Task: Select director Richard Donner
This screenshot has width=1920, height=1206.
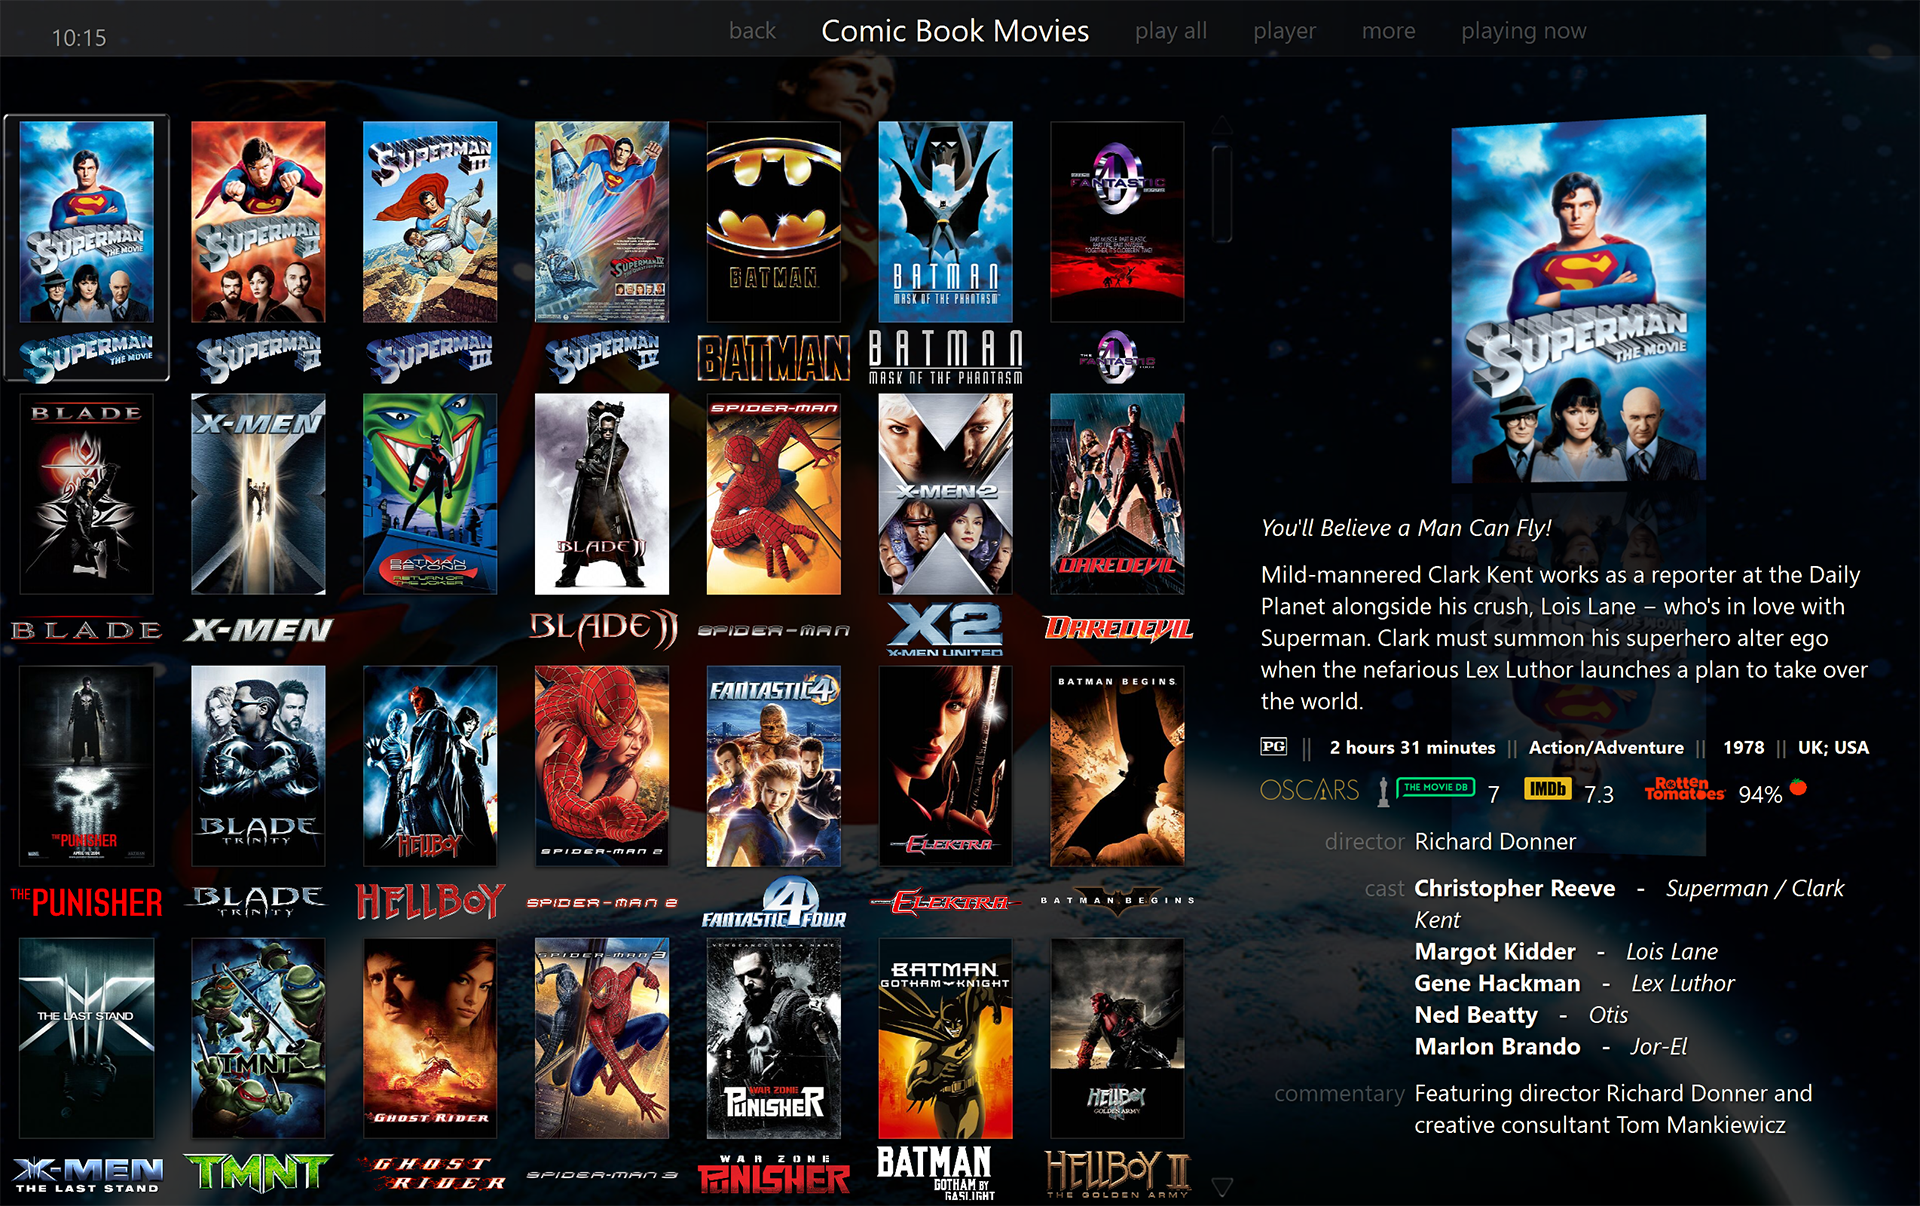Action: coord(1495,842)
